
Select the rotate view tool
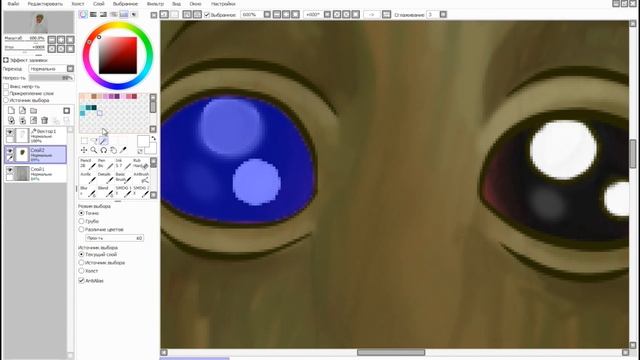coord(104,150)
